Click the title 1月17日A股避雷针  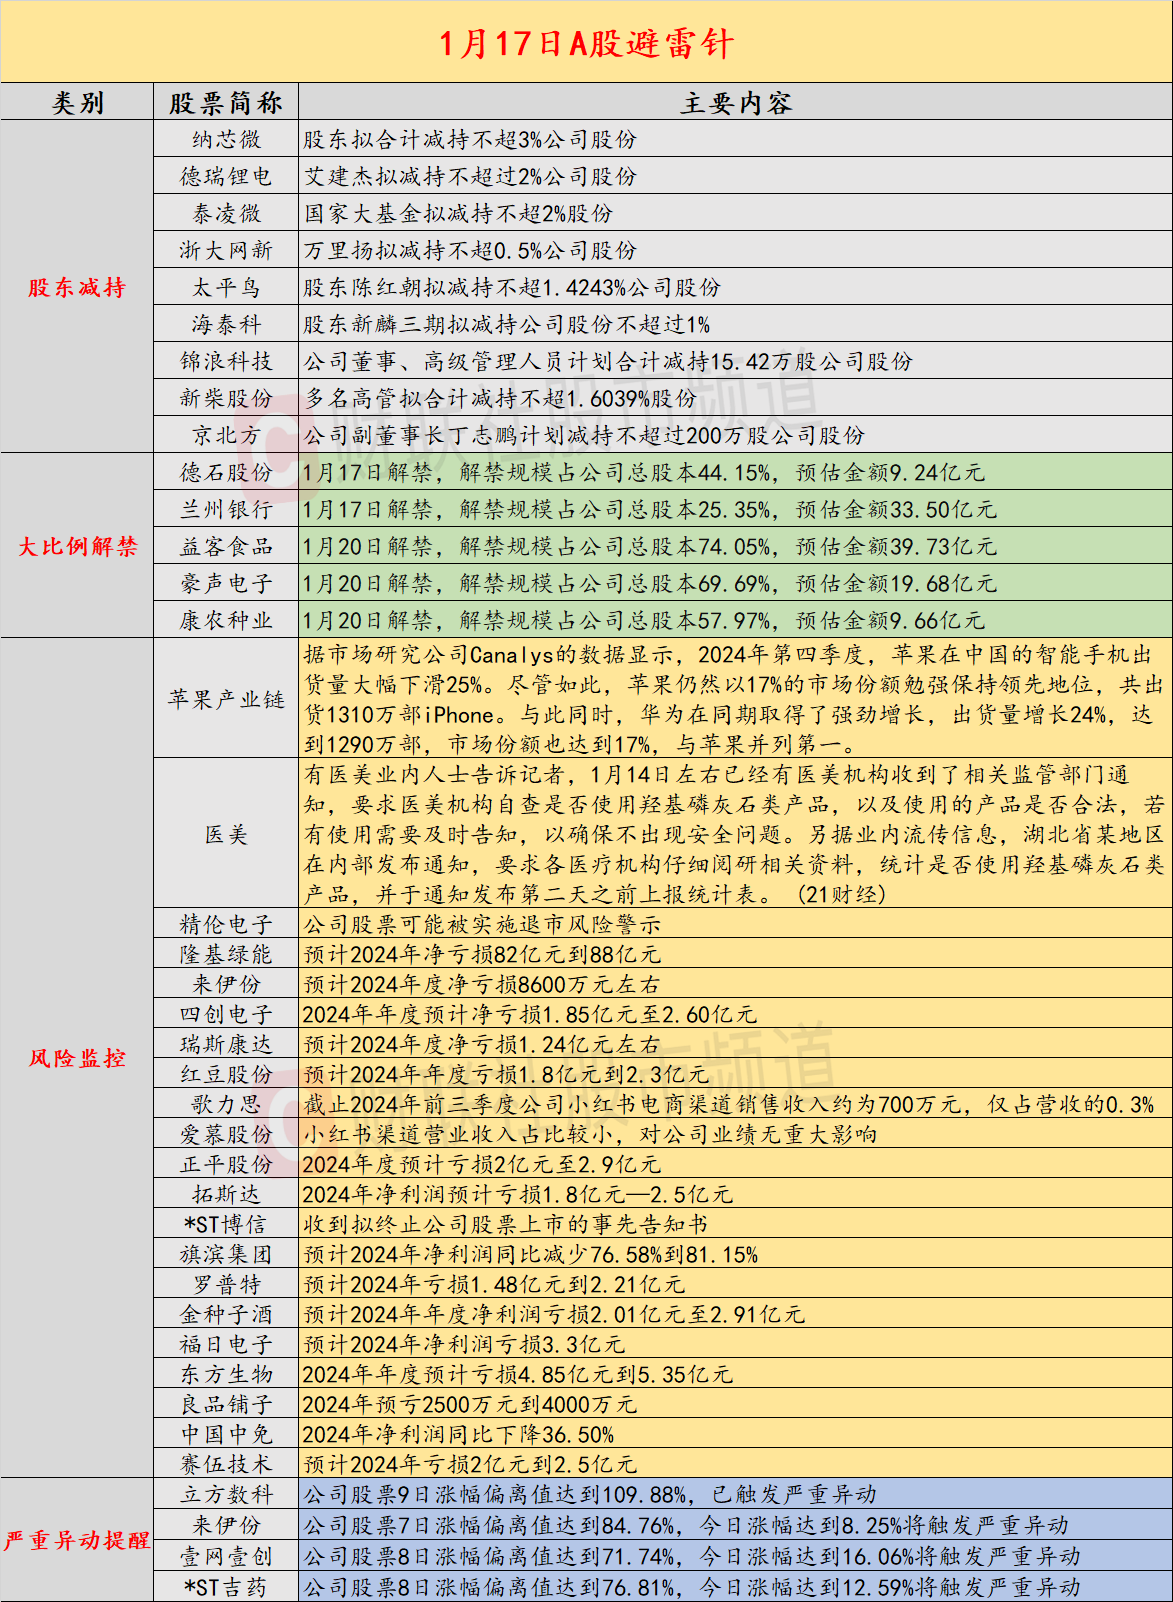(586, 43)
